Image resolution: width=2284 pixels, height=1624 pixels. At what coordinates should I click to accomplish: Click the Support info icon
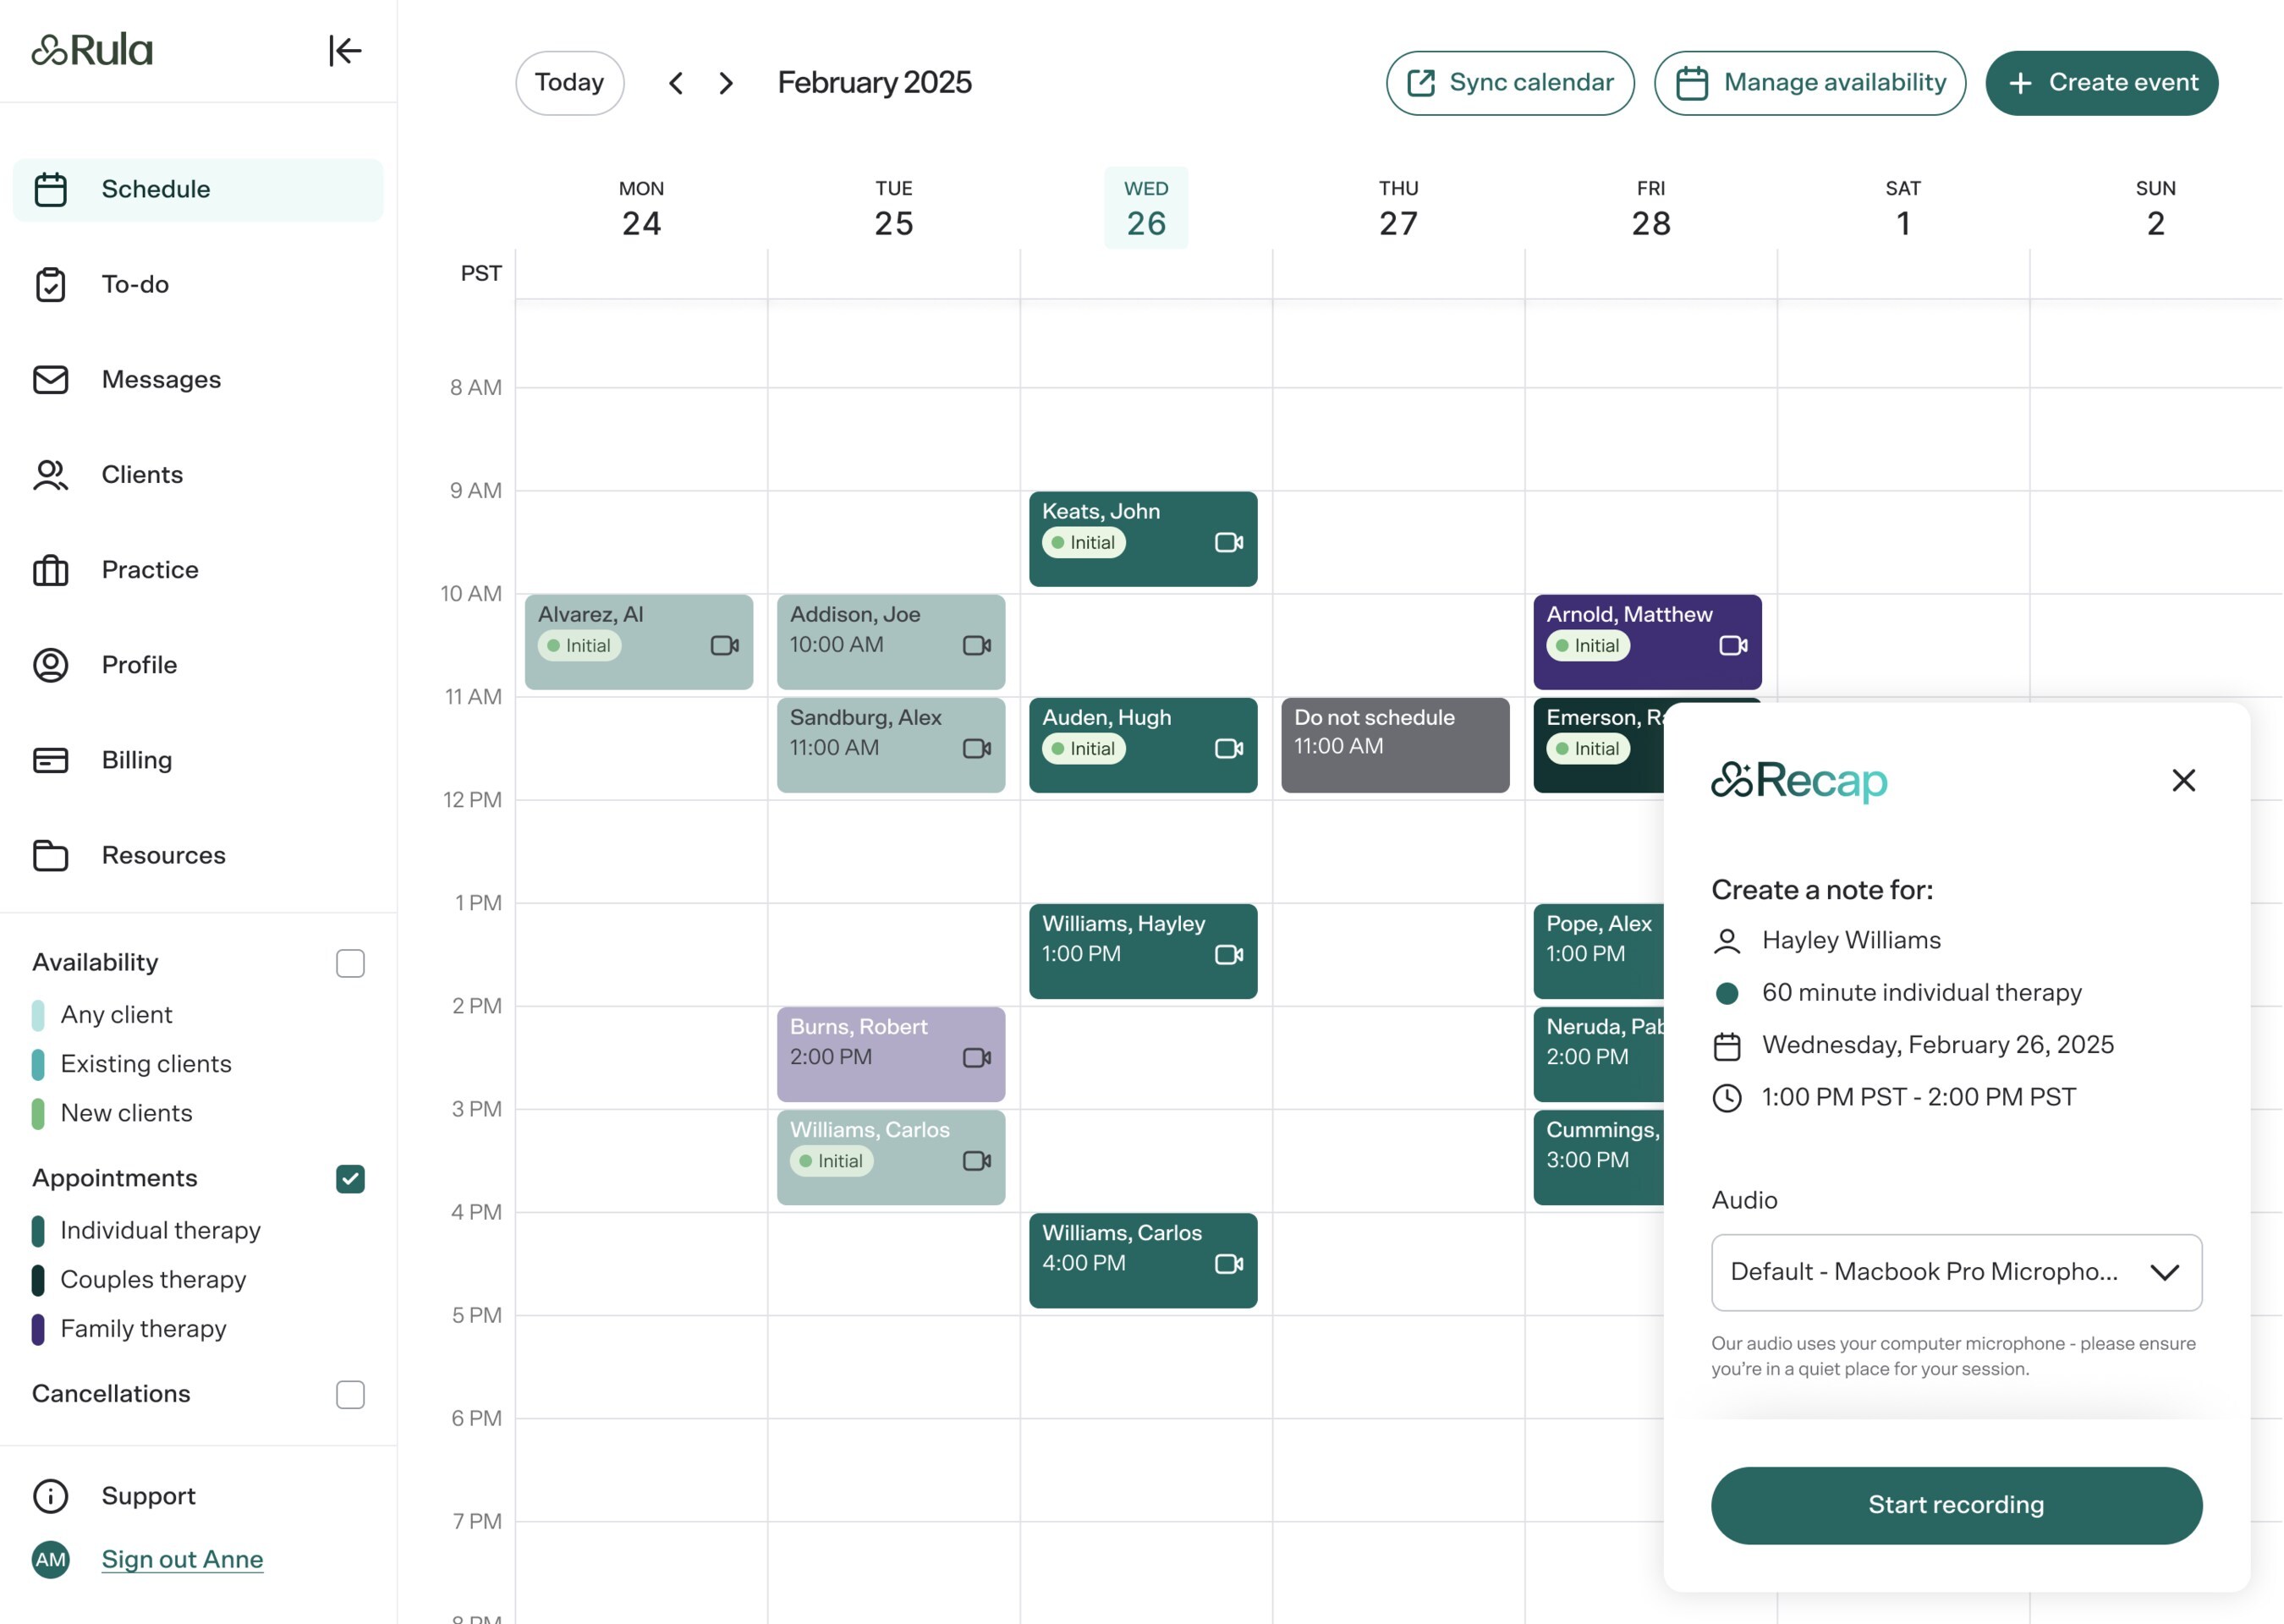point(50,1496)
